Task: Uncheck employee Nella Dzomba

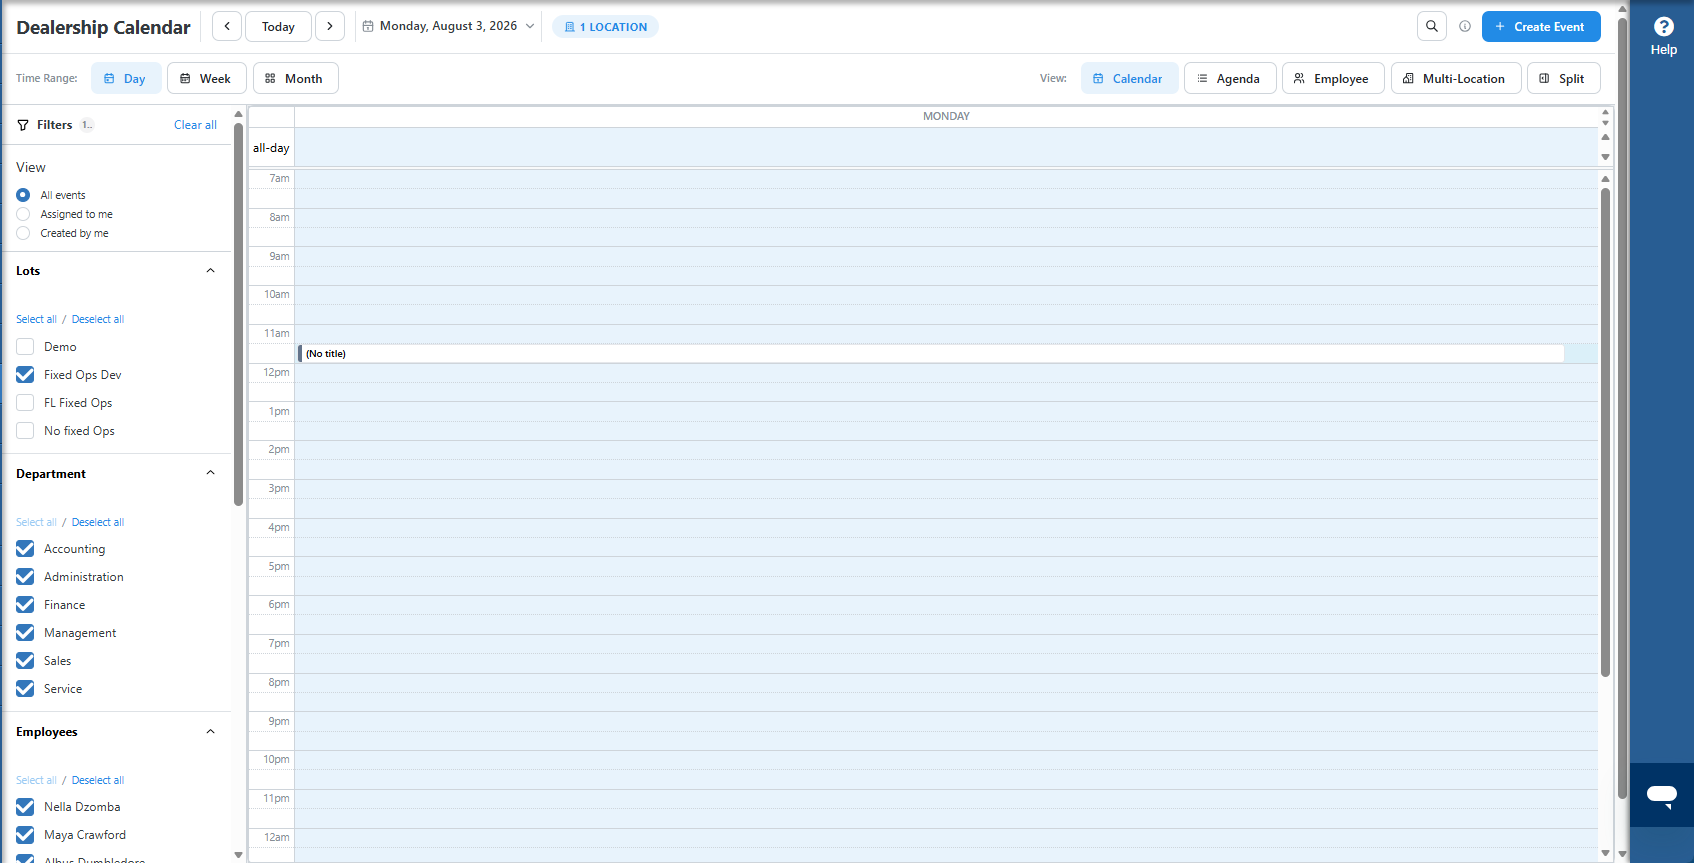Action: click(25, 807)
